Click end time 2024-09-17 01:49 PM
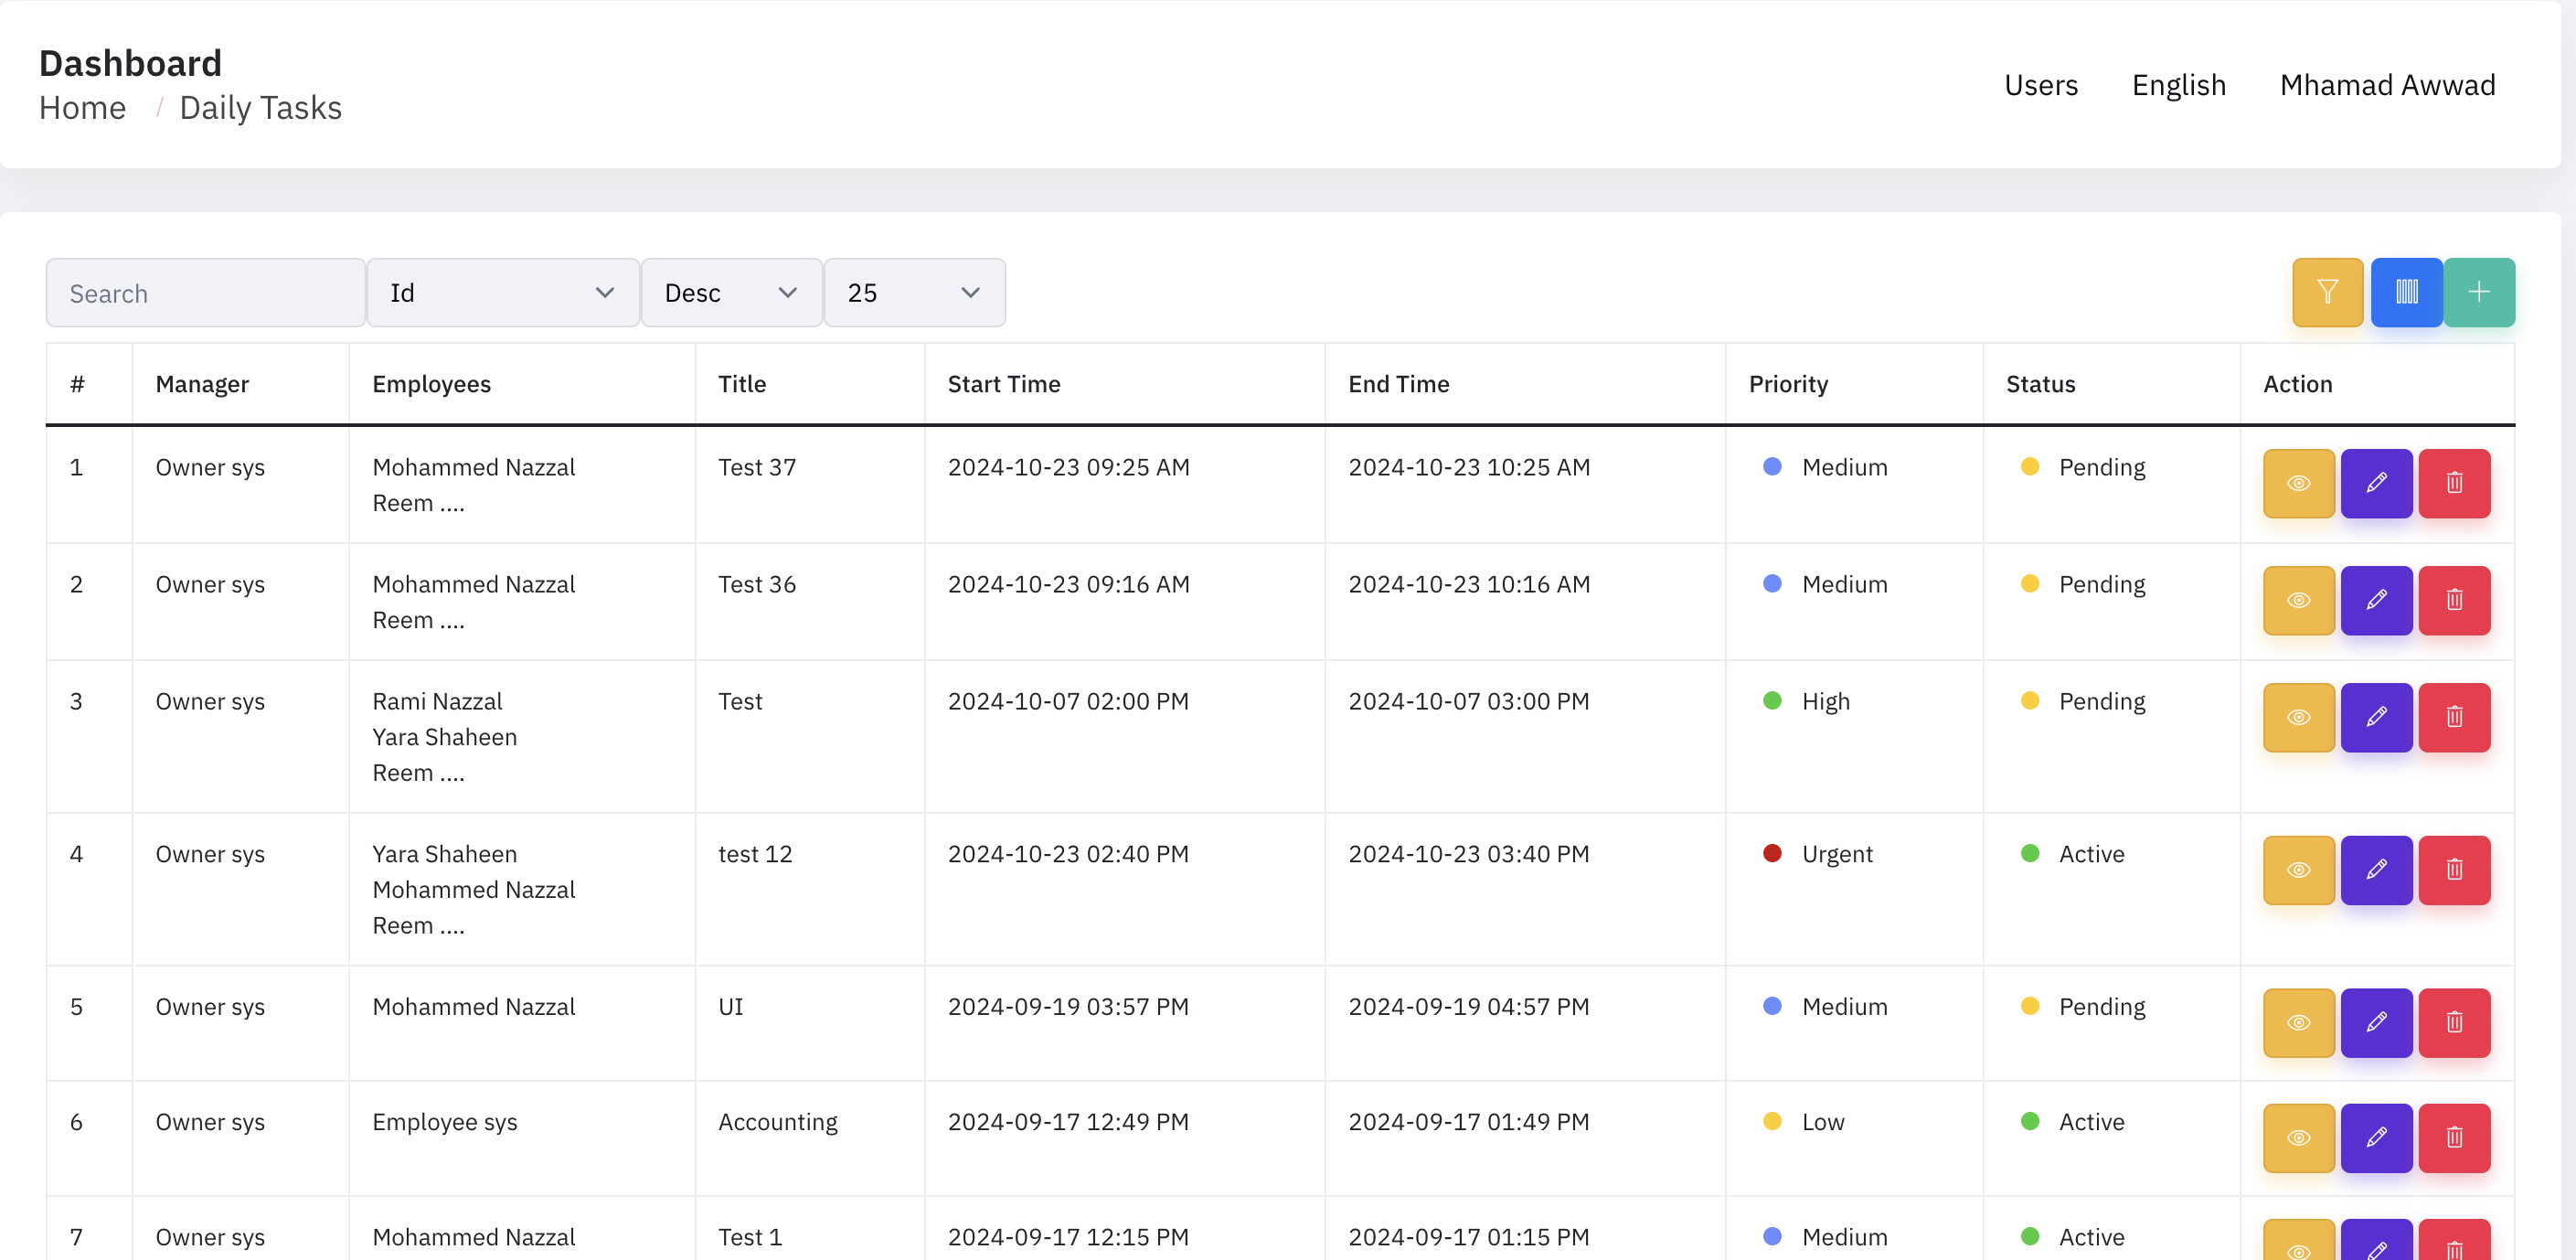 point(1469,1122)
